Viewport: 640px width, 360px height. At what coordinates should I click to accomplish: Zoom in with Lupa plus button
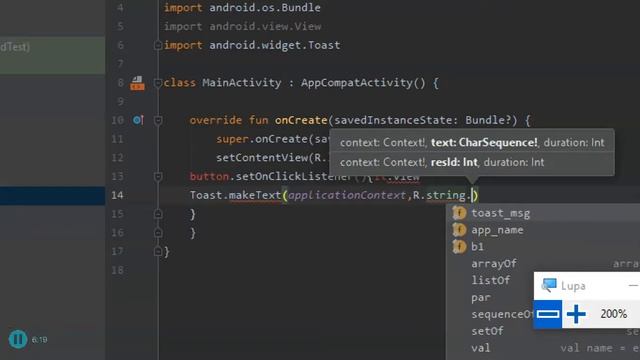[x=576, y=314]
